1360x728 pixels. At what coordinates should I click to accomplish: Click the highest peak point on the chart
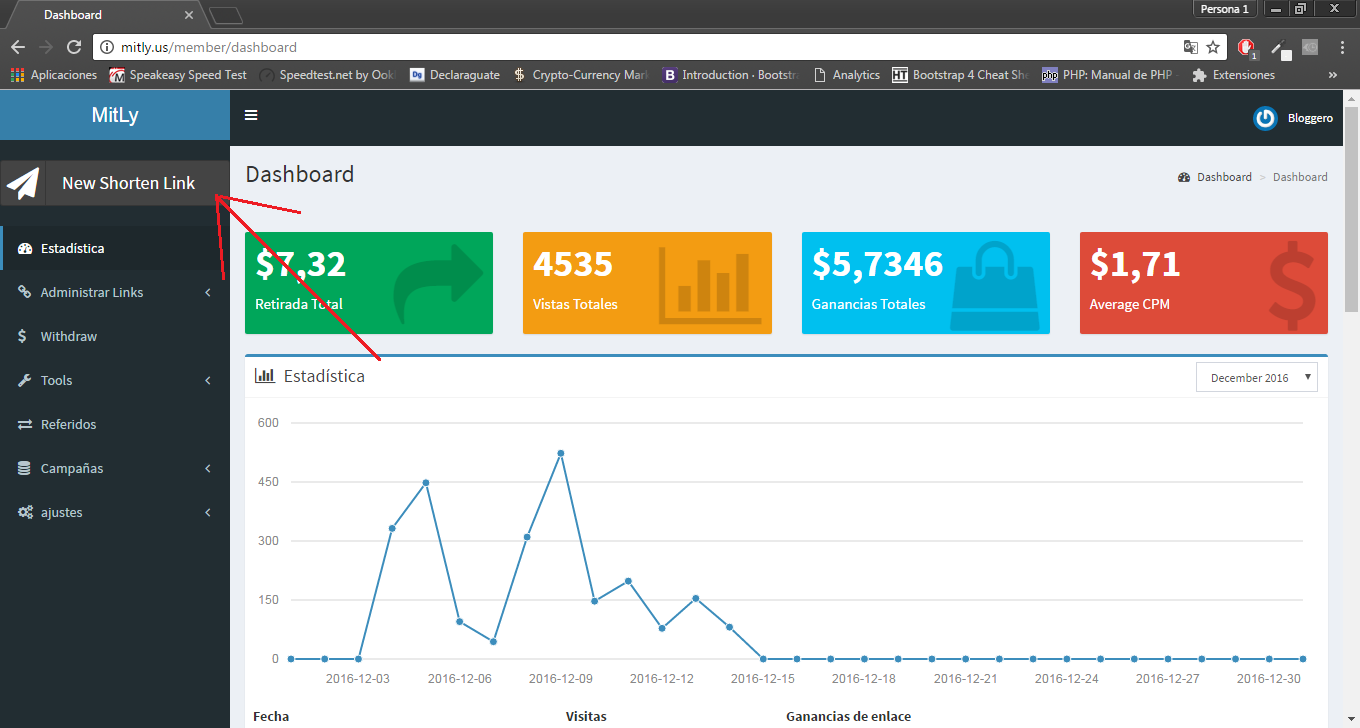click(561, 453)
